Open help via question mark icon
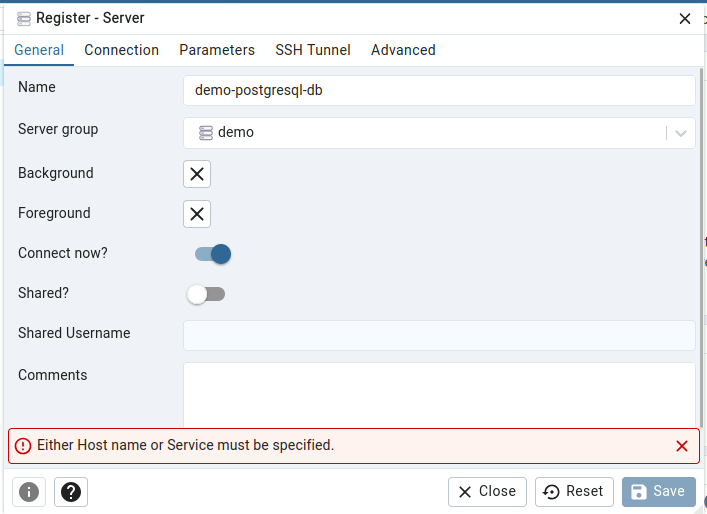The image size is (707, 514). tap(71, 492)
